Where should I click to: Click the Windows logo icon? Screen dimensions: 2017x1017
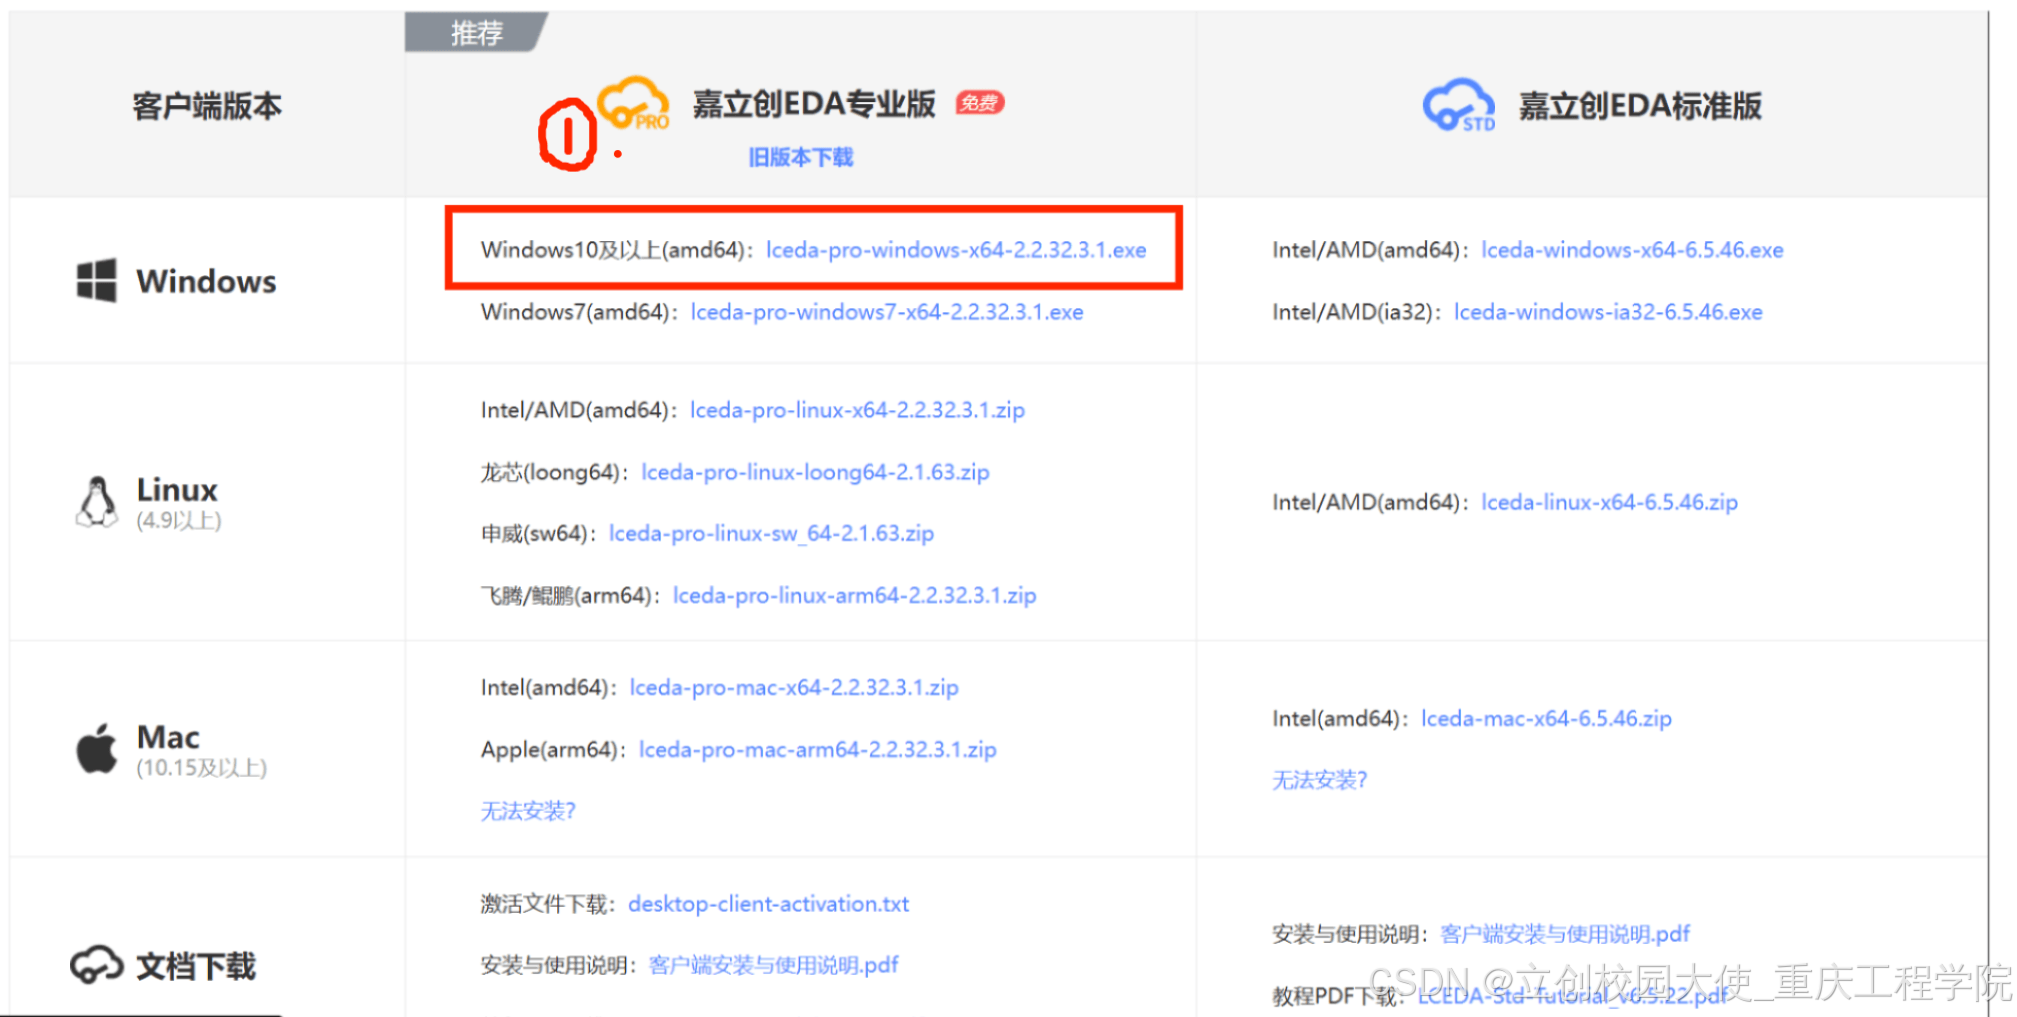96,280
